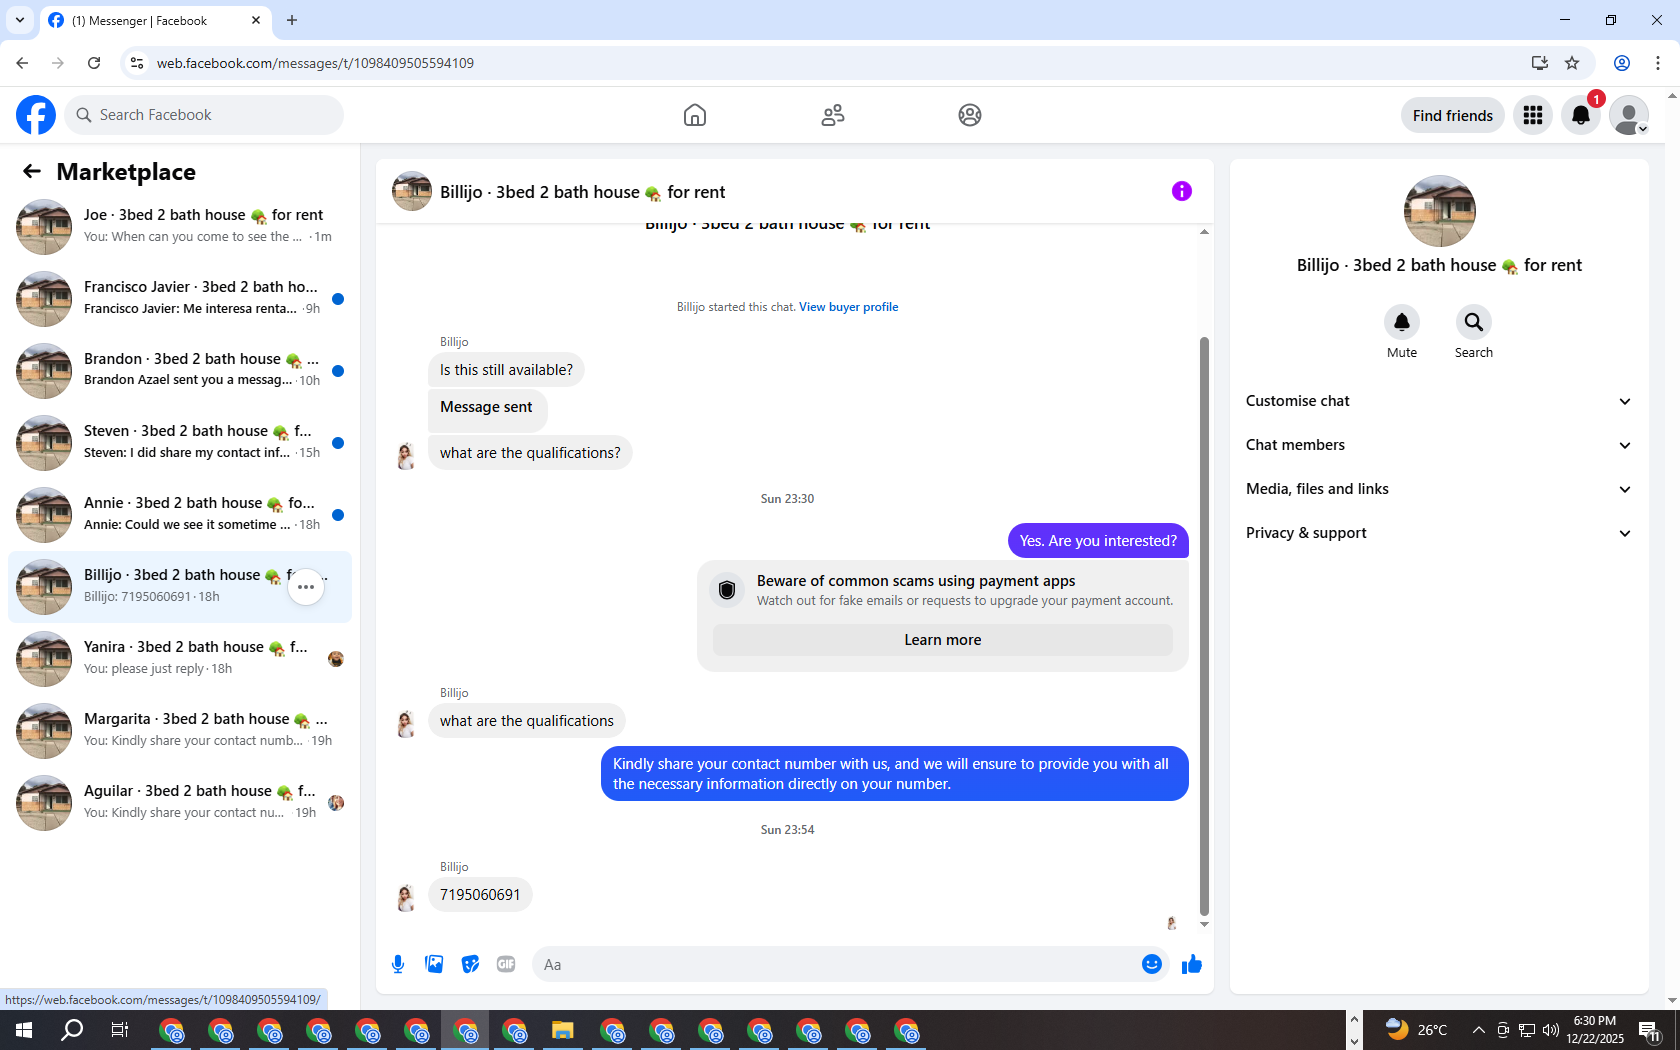Install app icon in address bar
The height and width of the screenshot is (1050, 1680).
[x=1539, y=63]
